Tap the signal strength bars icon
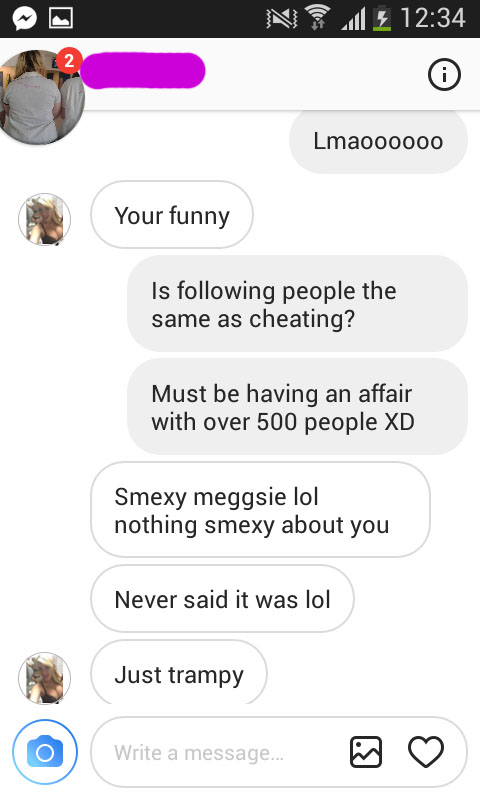This screenshot has height=800, width=480. point(353,19)
